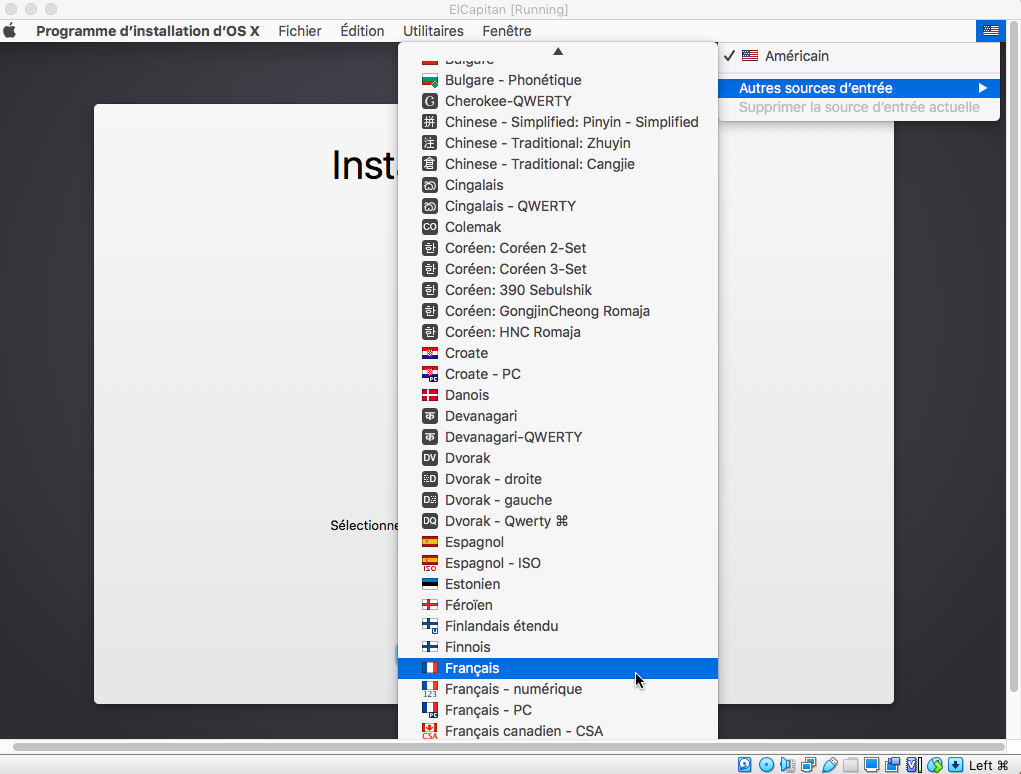Click the VirtualBox horizontal scrollbar
The width and height of the screenshot is (1021, 774).
pyautogui.click(x=509, y=747)
